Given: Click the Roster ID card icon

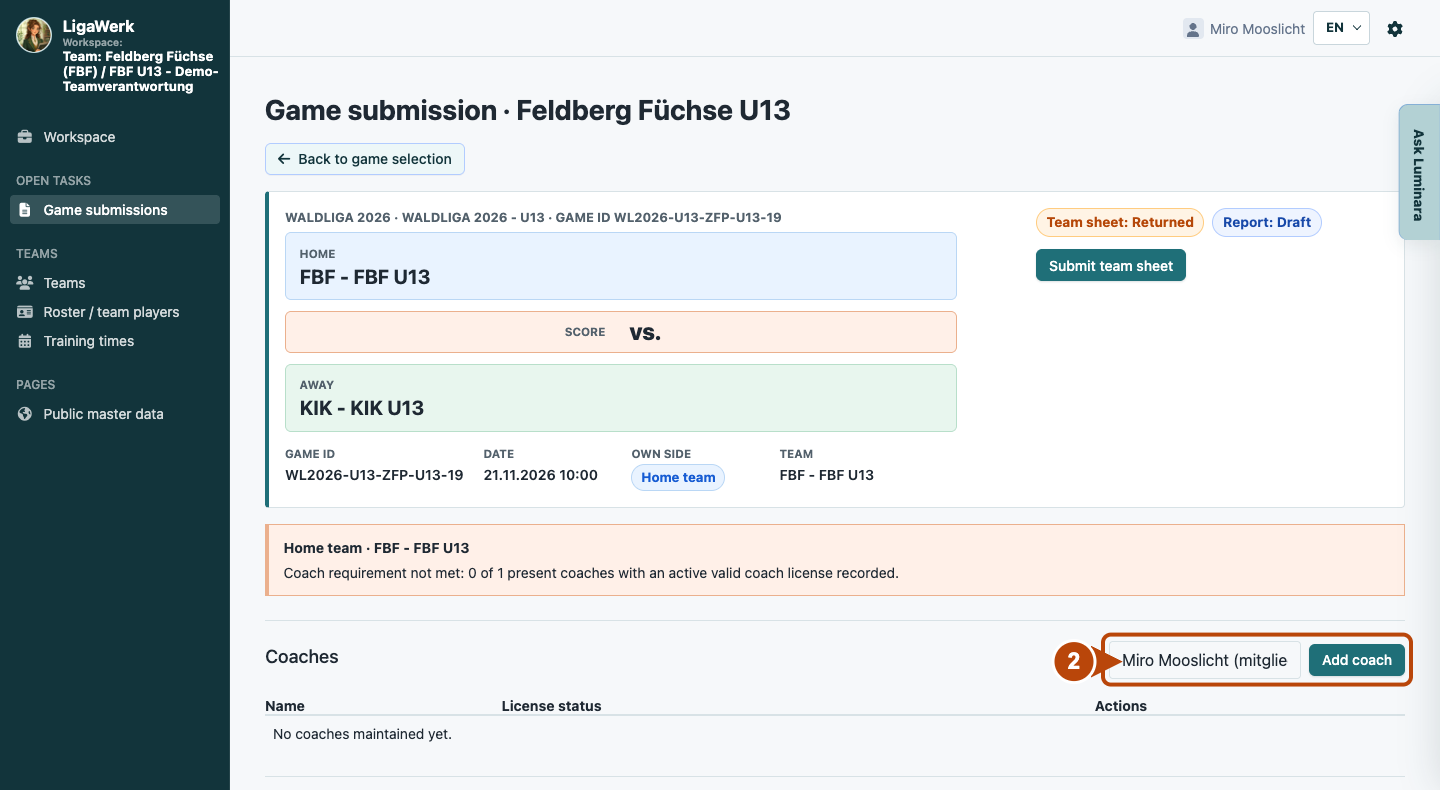Looking at the screenshot, I should click(x=25, y=312).
